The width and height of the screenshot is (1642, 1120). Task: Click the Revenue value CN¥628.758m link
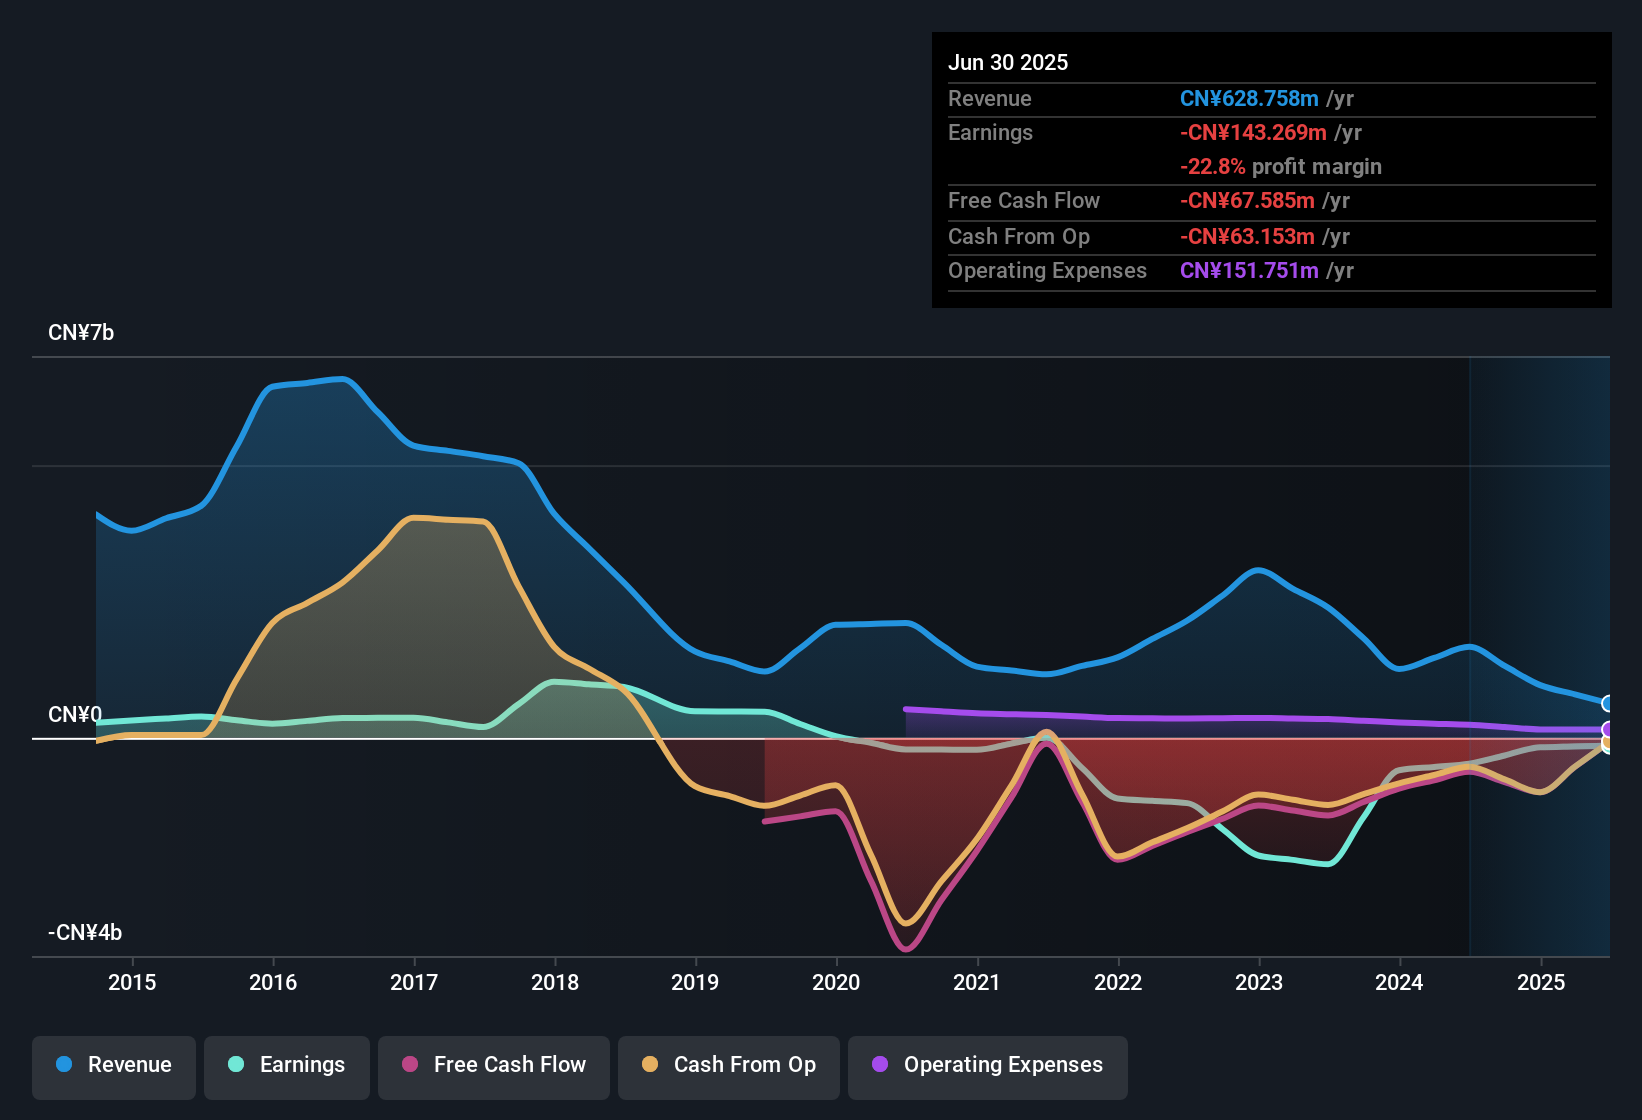tap(1249, 98)
